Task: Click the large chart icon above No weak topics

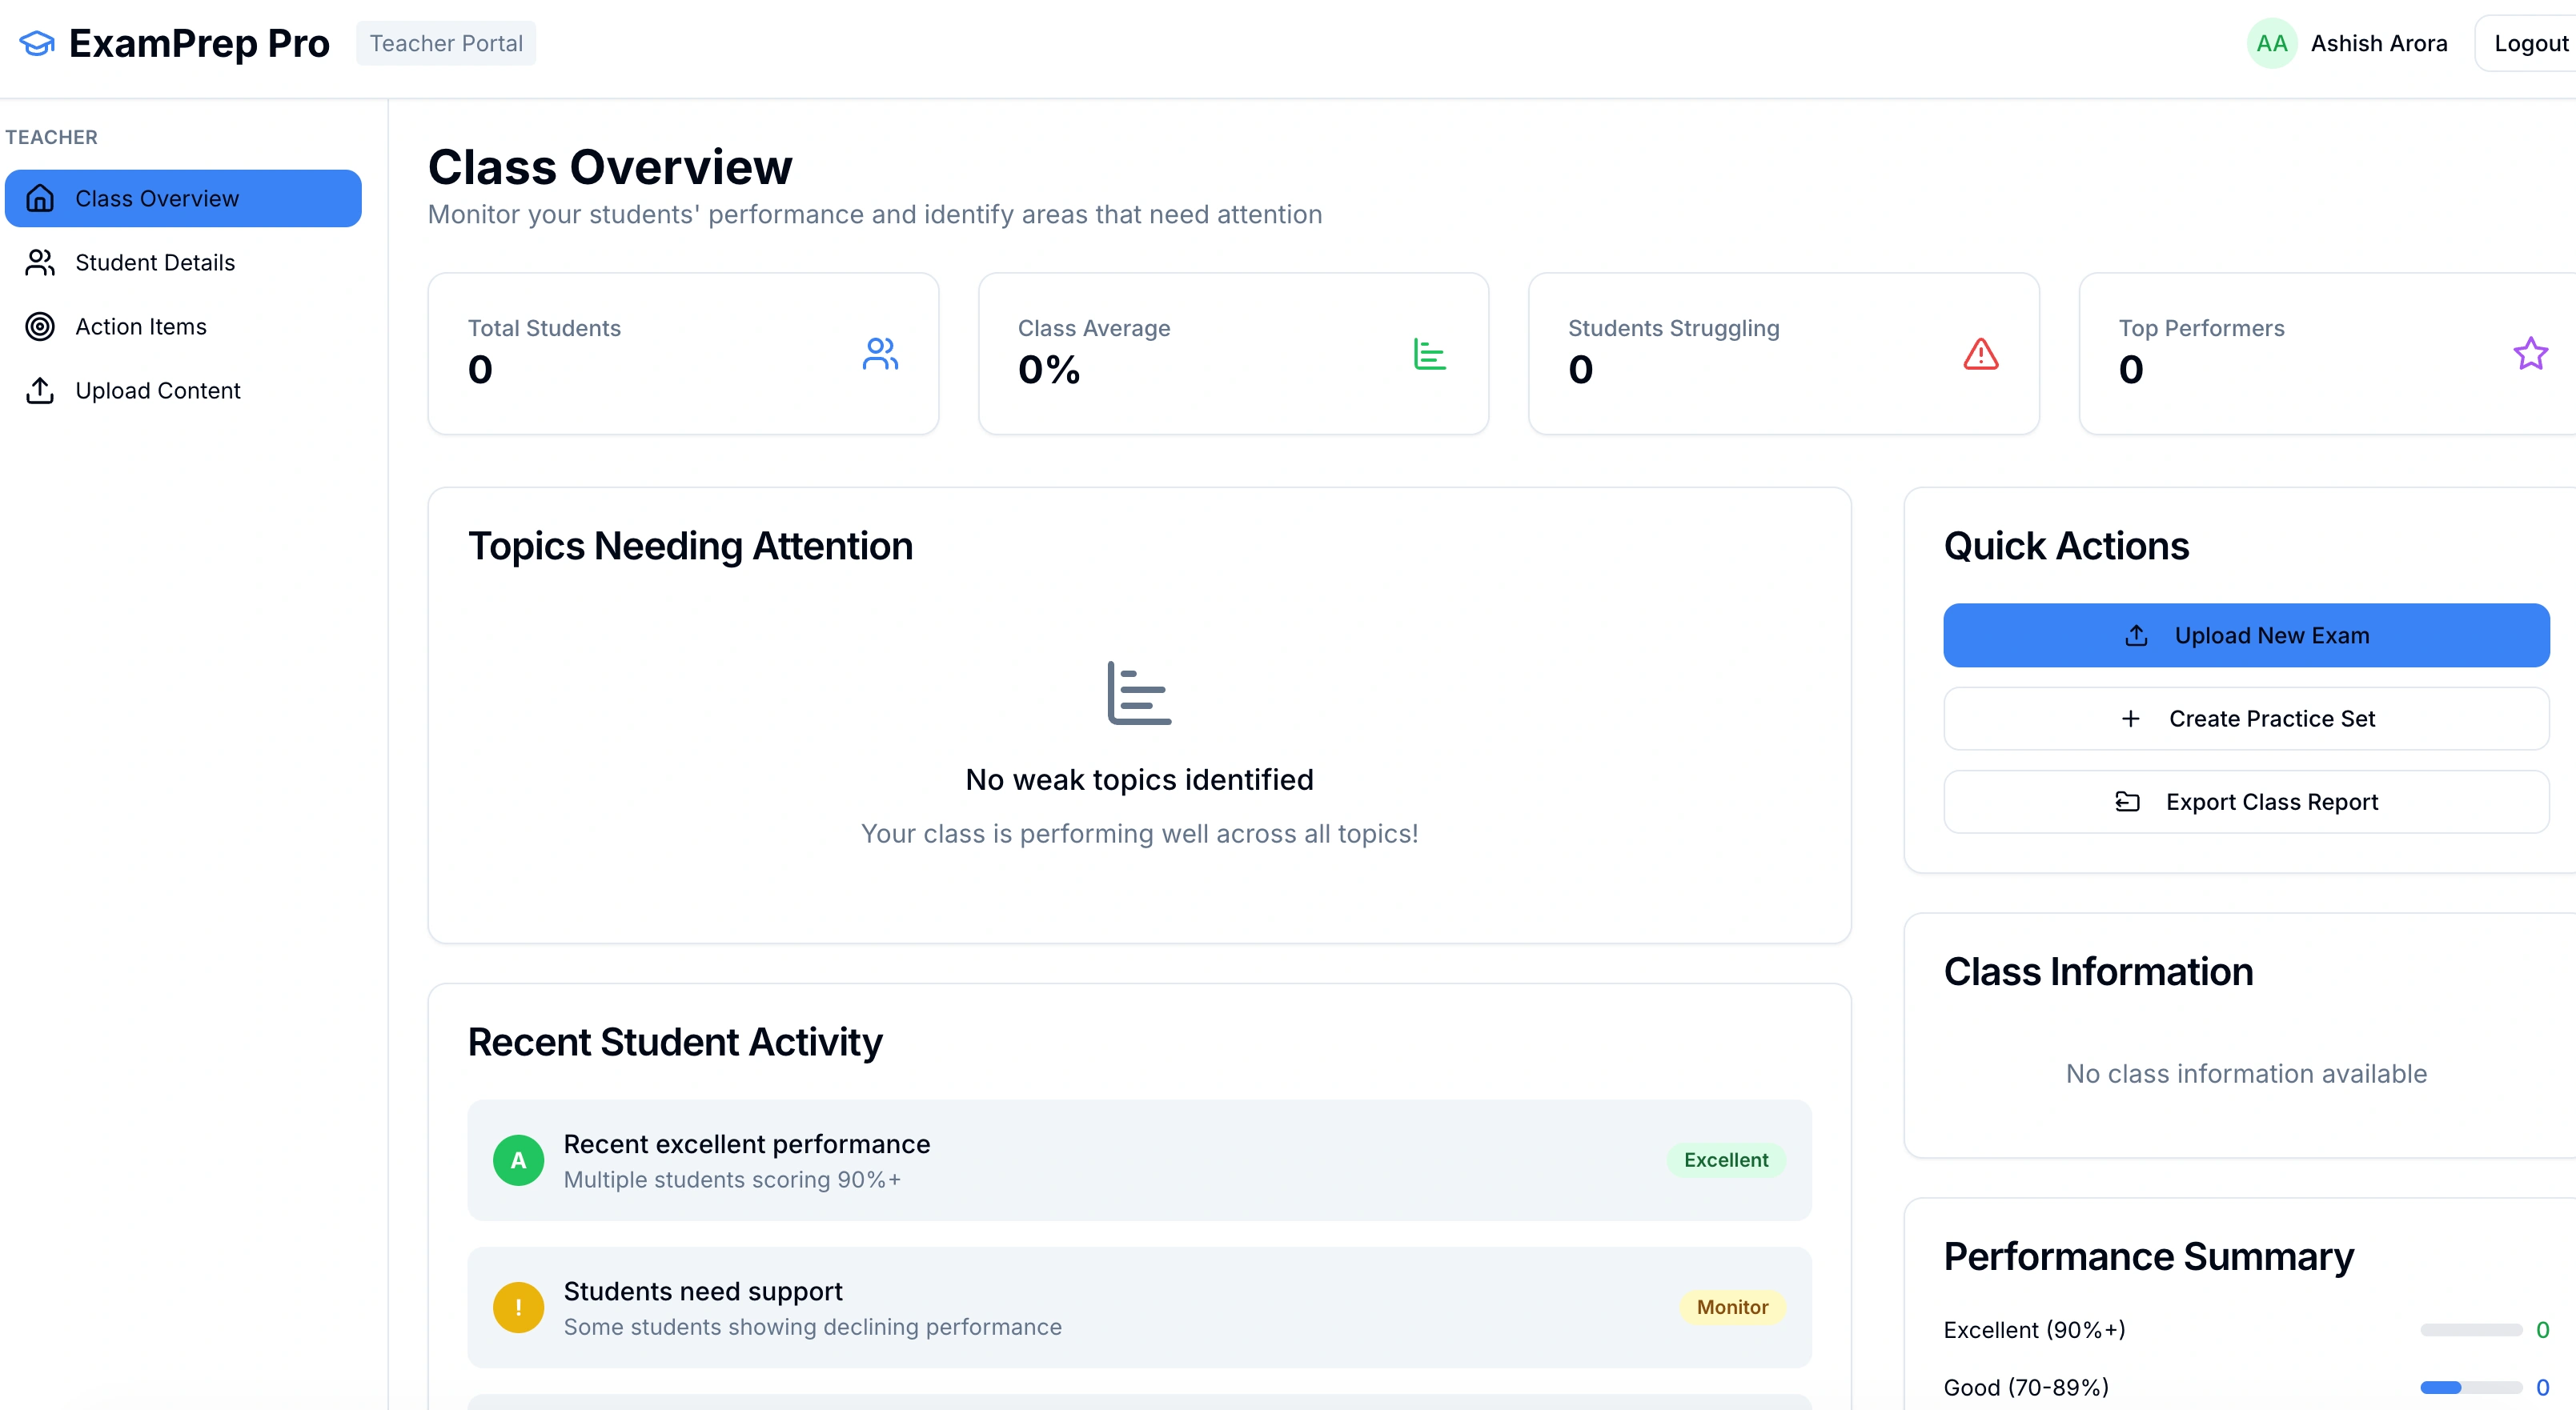Action: click(x=1139, y=693)
